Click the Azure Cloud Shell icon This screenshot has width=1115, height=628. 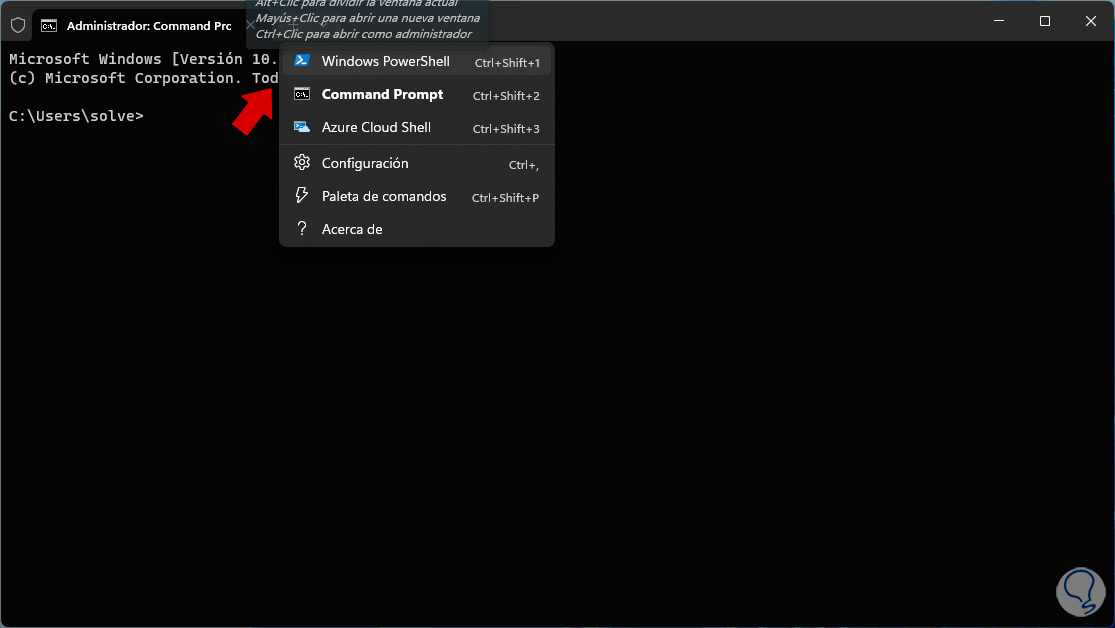302,127
